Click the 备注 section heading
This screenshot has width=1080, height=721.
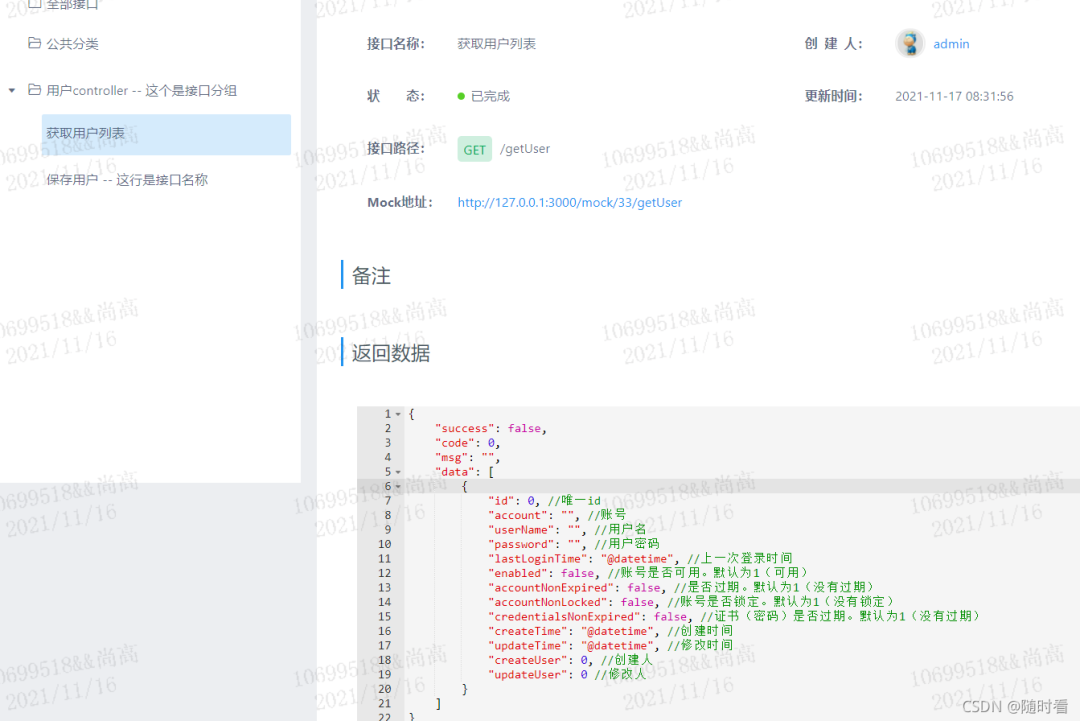371,275
